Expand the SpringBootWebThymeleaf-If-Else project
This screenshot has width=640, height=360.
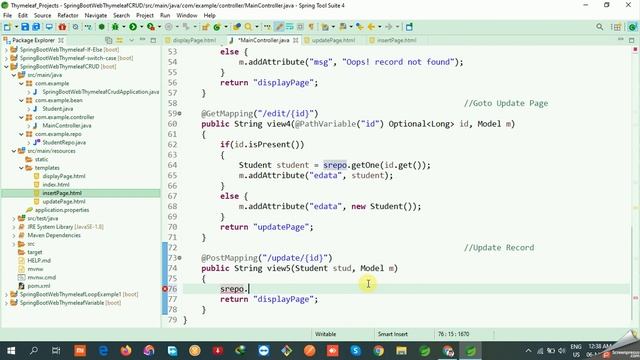(x=6, y=50)
